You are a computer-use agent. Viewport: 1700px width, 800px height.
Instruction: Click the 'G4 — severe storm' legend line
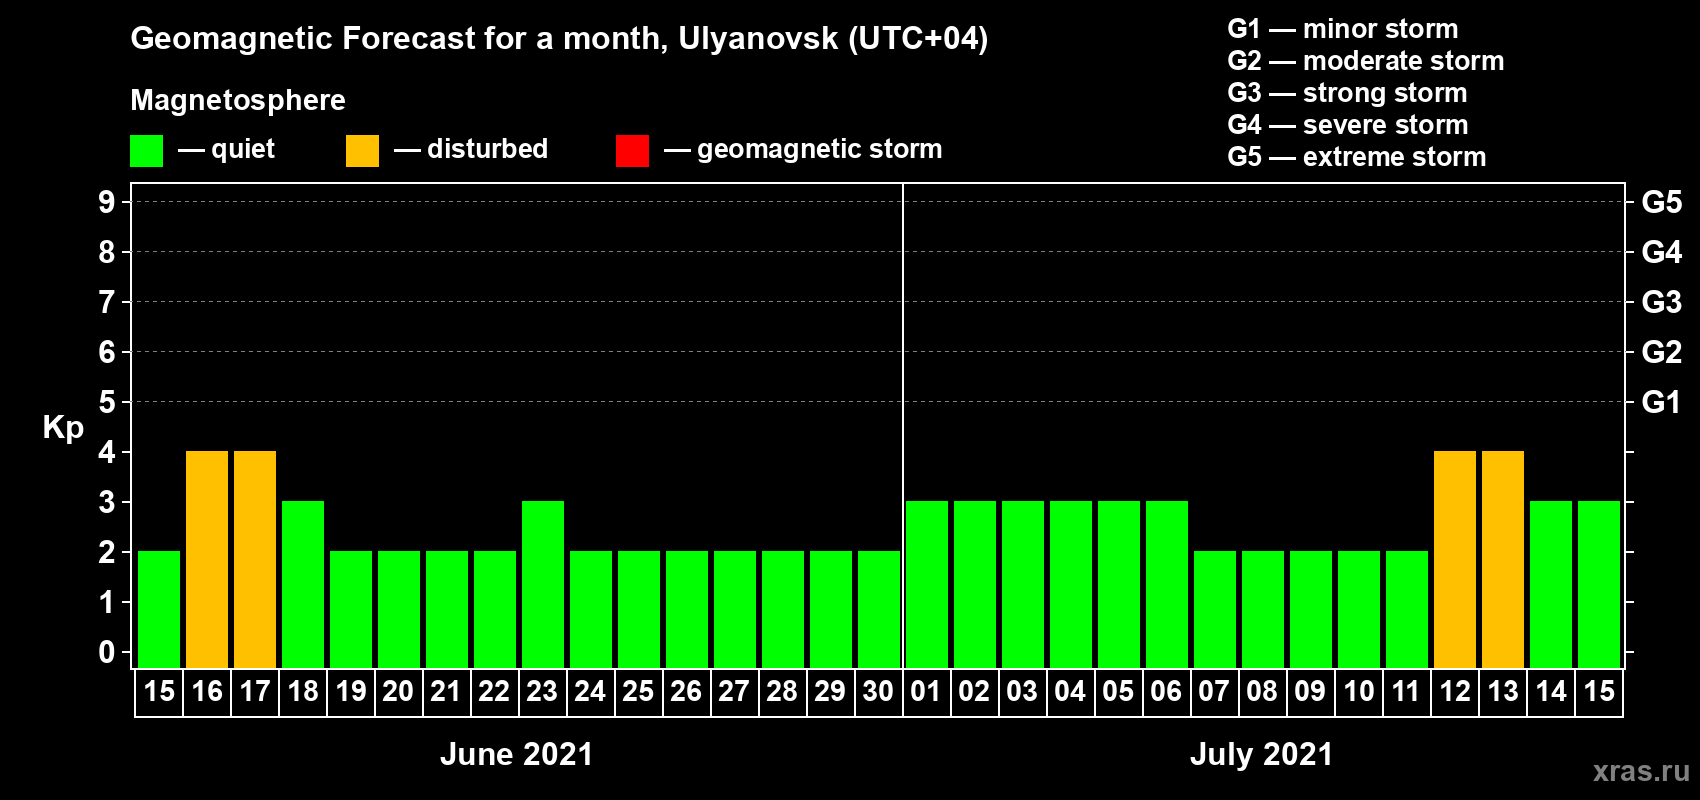click(x=1347, y=125)
